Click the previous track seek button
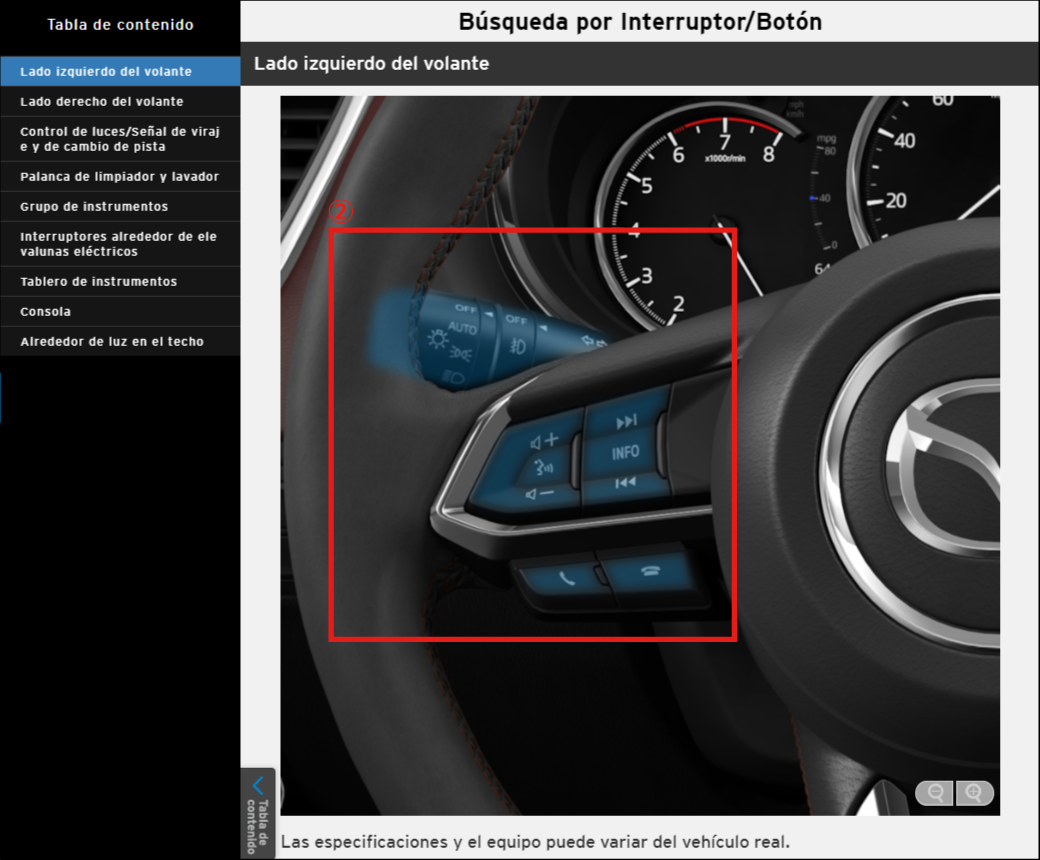This screenshot has height=860, width=1040. pos(625,483)
